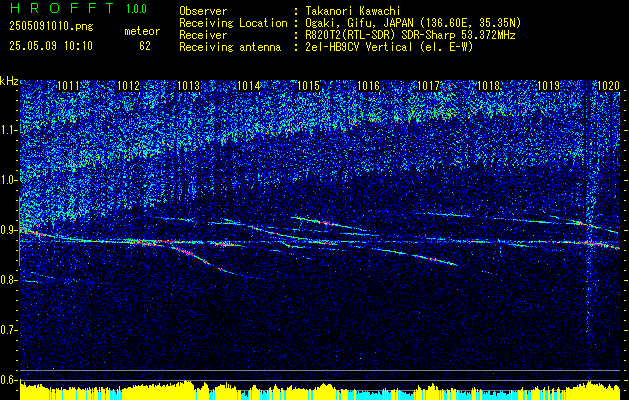Click the 'Receiving Location' label
Image resolution: width=629 pixels, height=400 pixels.
coord(233,23)
